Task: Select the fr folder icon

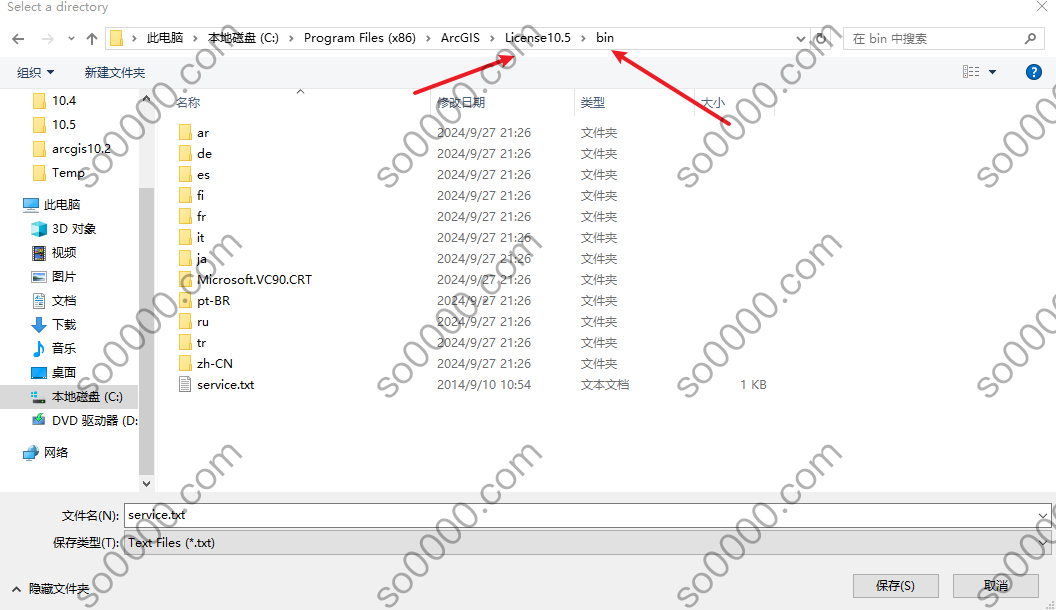Action: 186,216
